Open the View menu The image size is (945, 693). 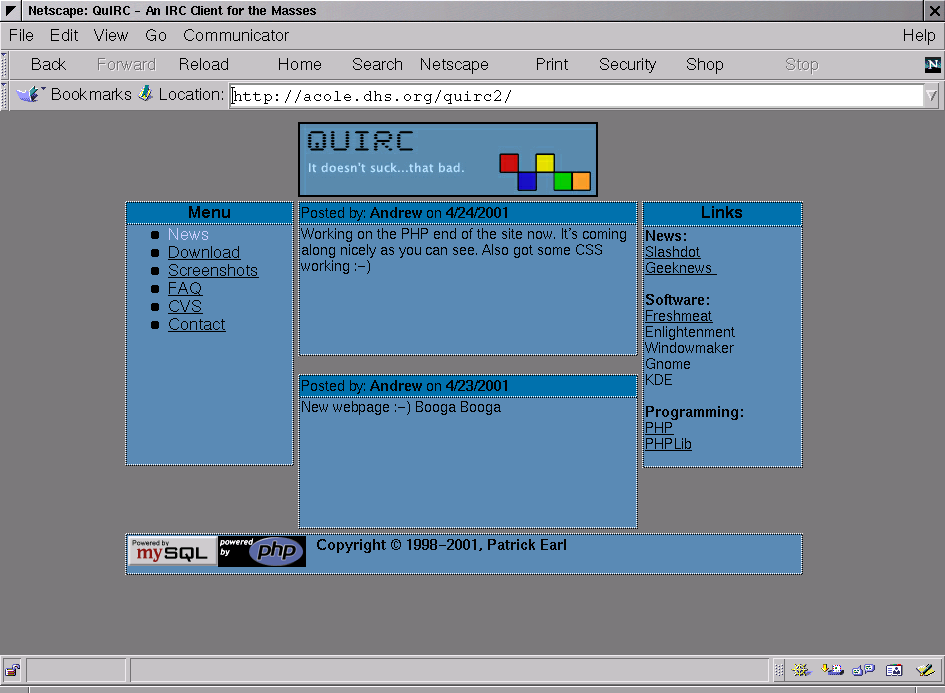tap(111, 35)
